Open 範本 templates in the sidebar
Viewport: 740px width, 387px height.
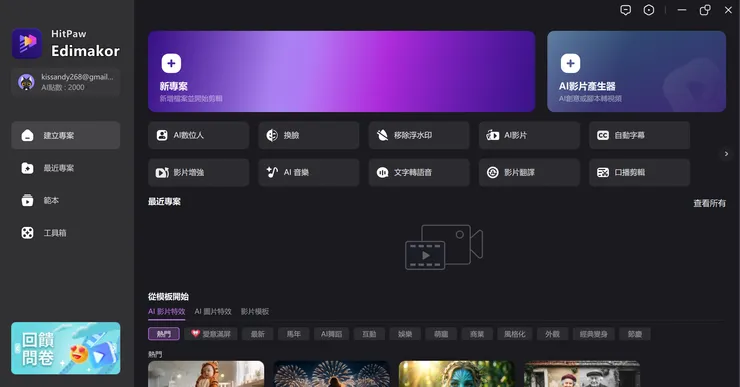tap(66, 200)
